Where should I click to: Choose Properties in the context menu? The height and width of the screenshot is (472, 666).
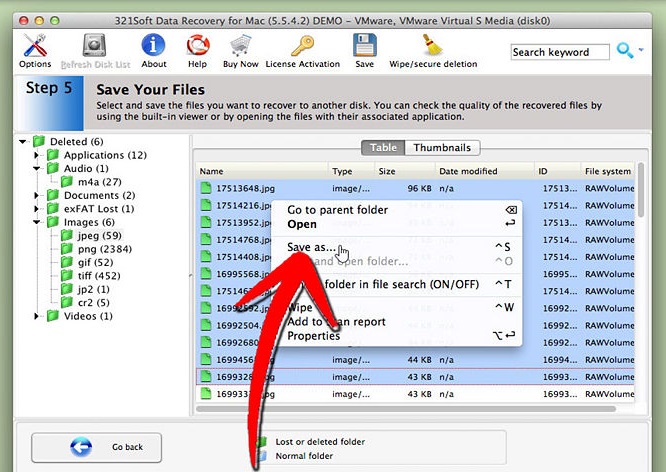(x=396, y=336)
